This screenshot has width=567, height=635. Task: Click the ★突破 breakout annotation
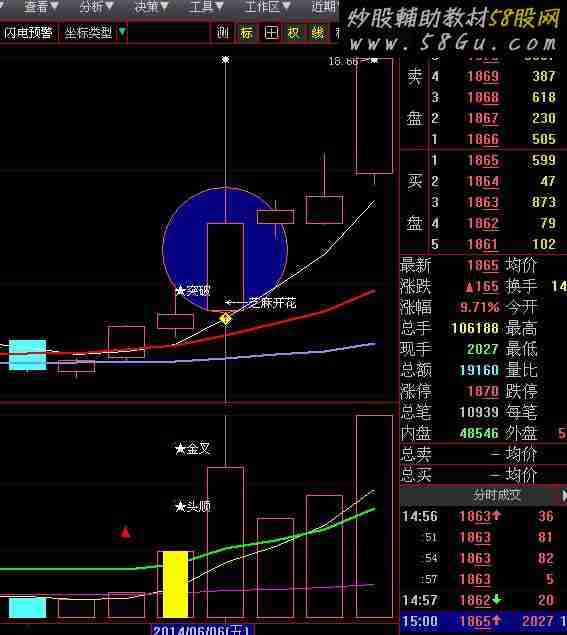coord(193,290)
